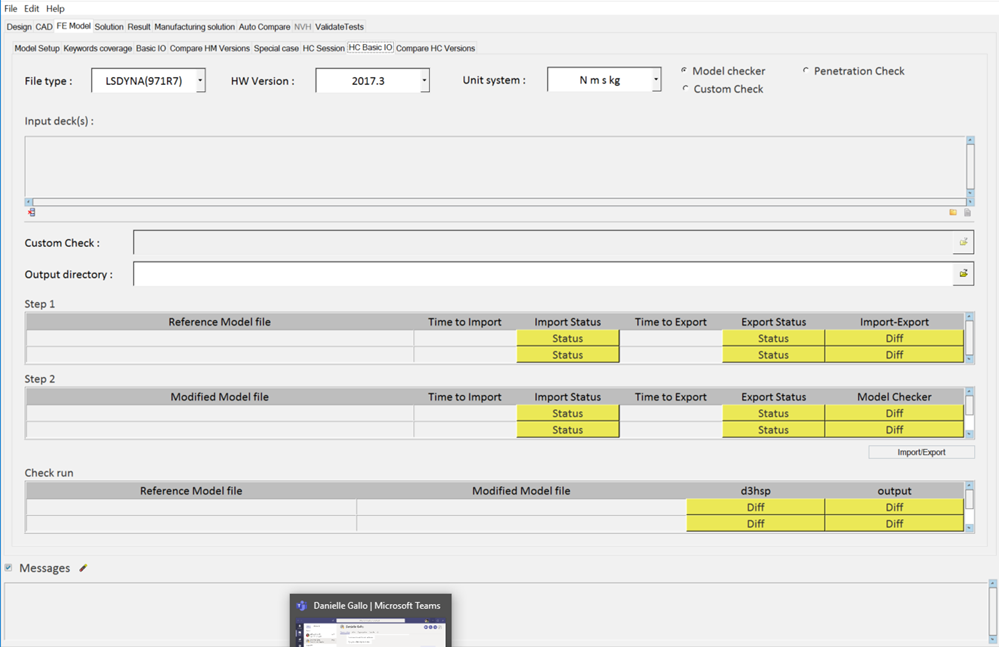Click the folder icon under Input deck(s)
1000x647 pixels.
pyautogui.click(x=953, y=212)
